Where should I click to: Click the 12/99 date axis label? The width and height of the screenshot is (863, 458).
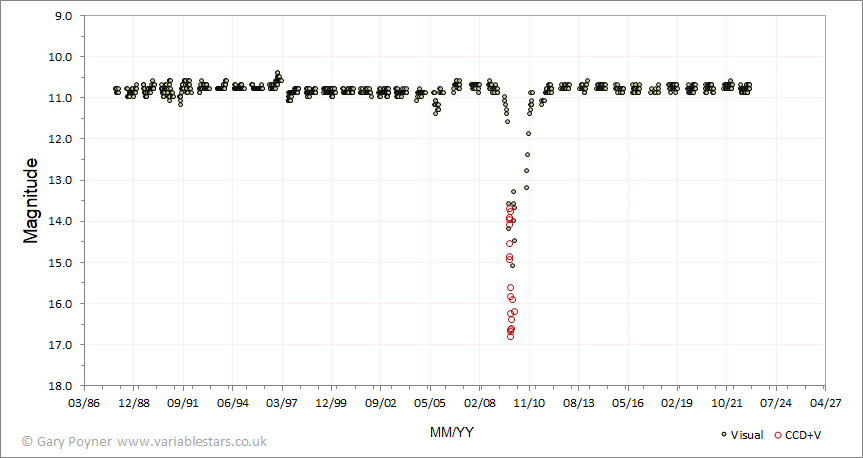click(x=331, y=402)
